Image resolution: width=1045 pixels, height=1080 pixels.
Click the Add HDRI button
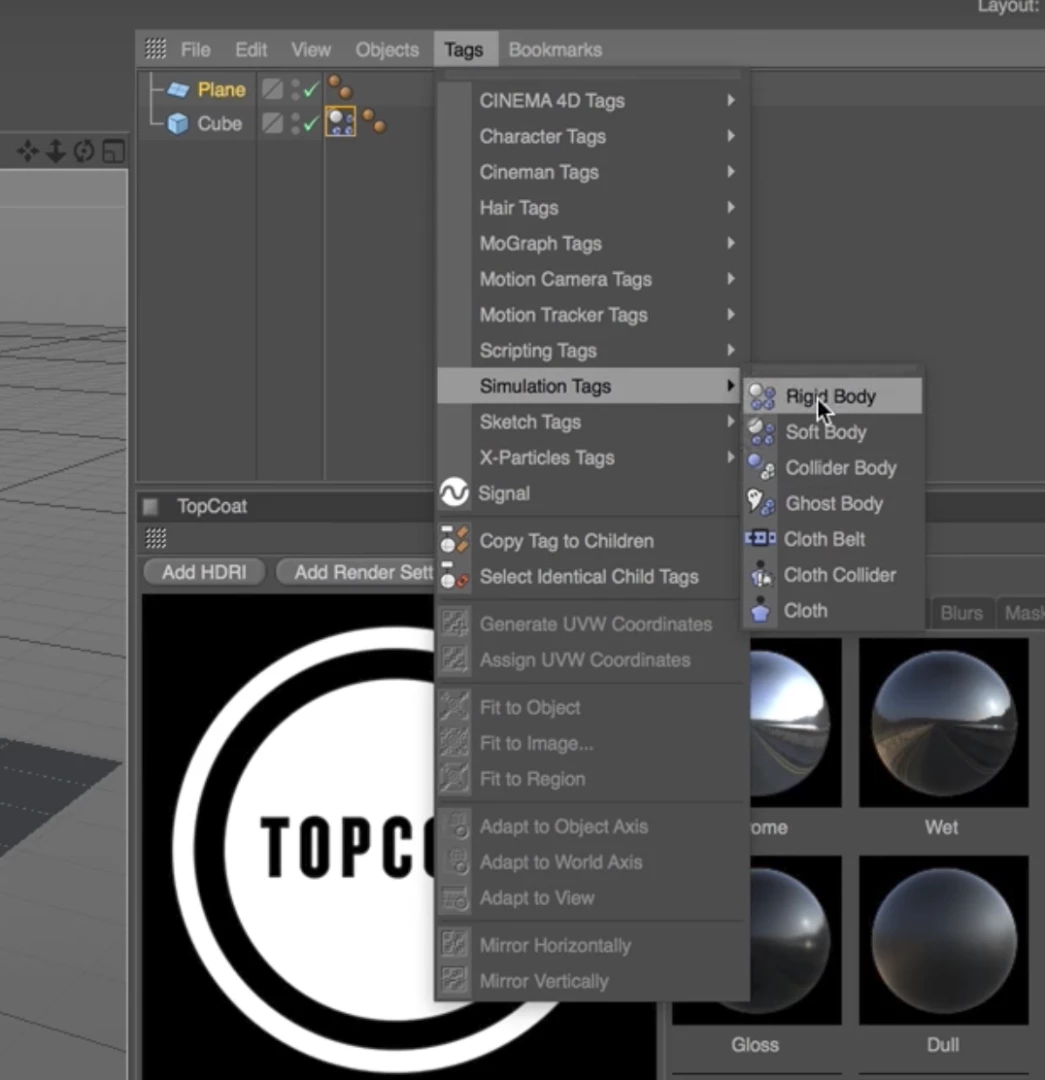(205, 572)
